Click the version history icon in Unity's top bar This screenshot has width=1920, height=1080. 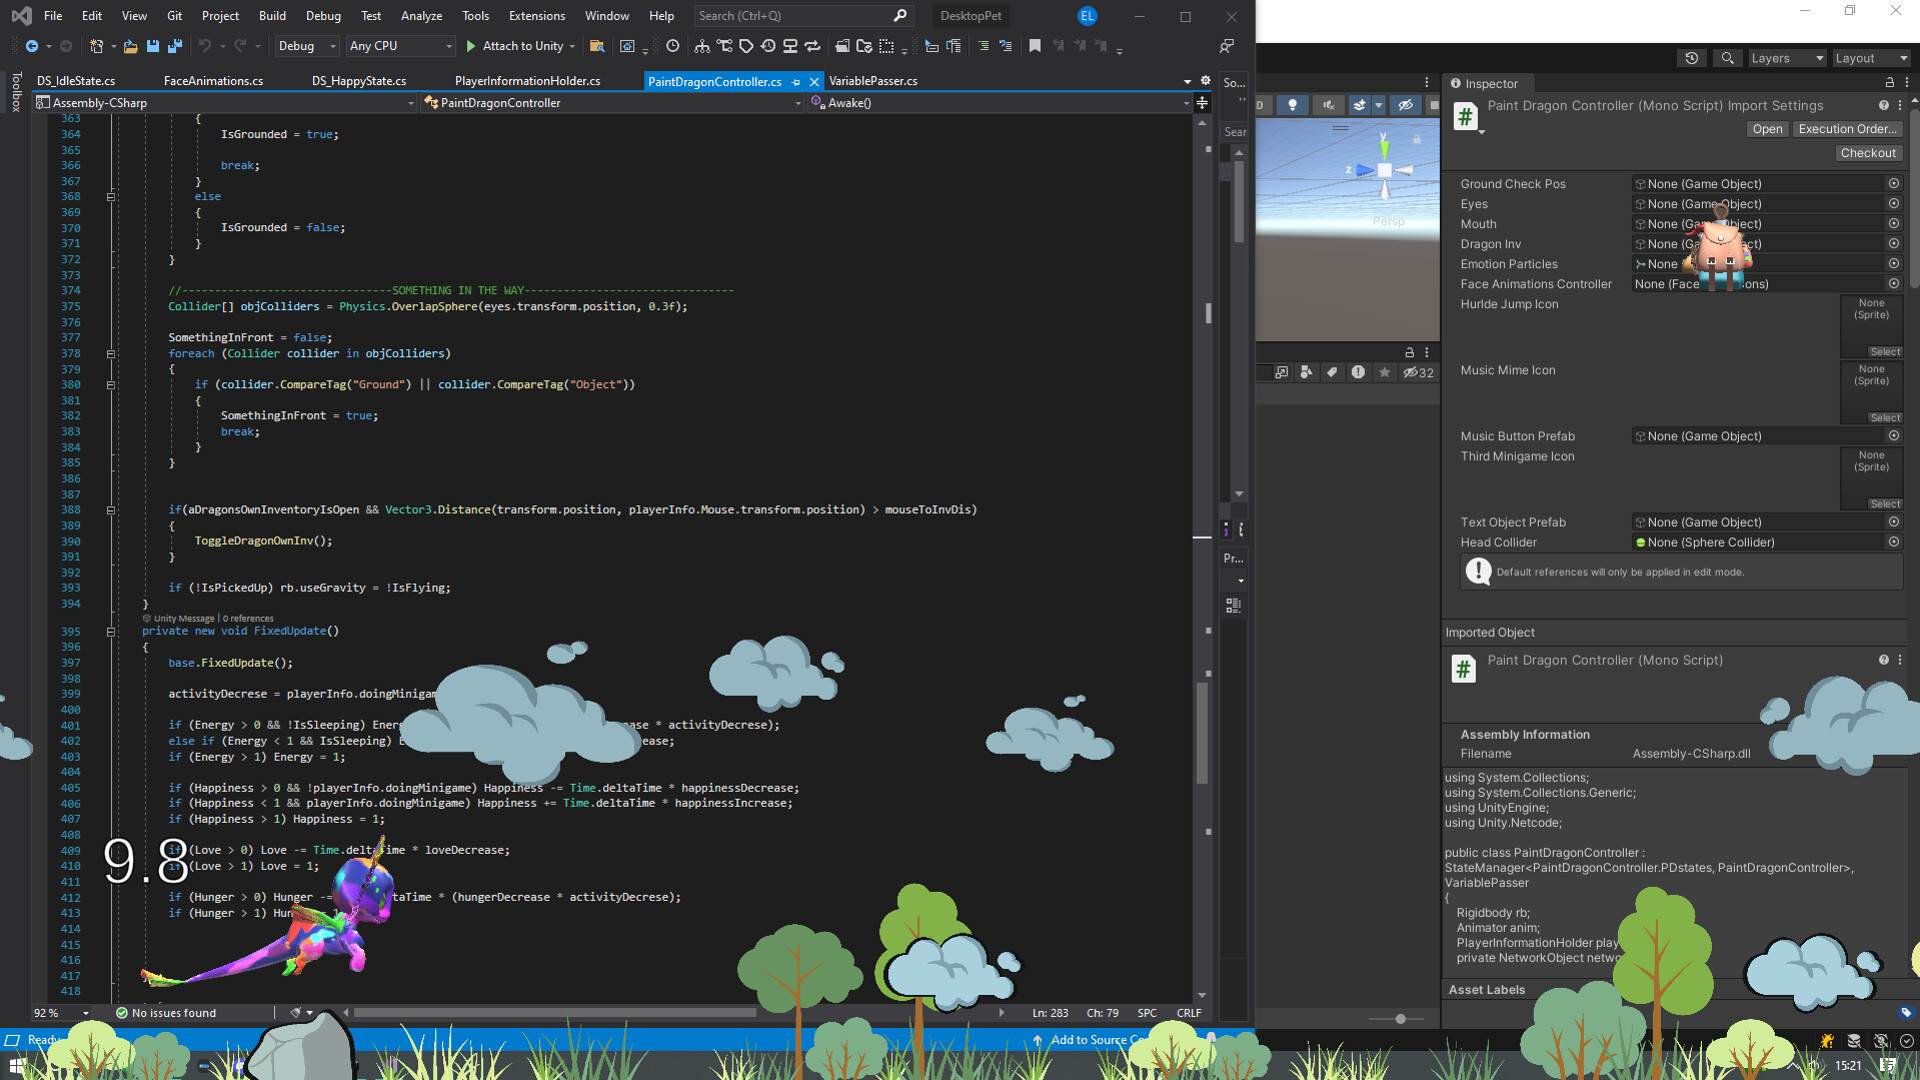tap(1692, 58)
